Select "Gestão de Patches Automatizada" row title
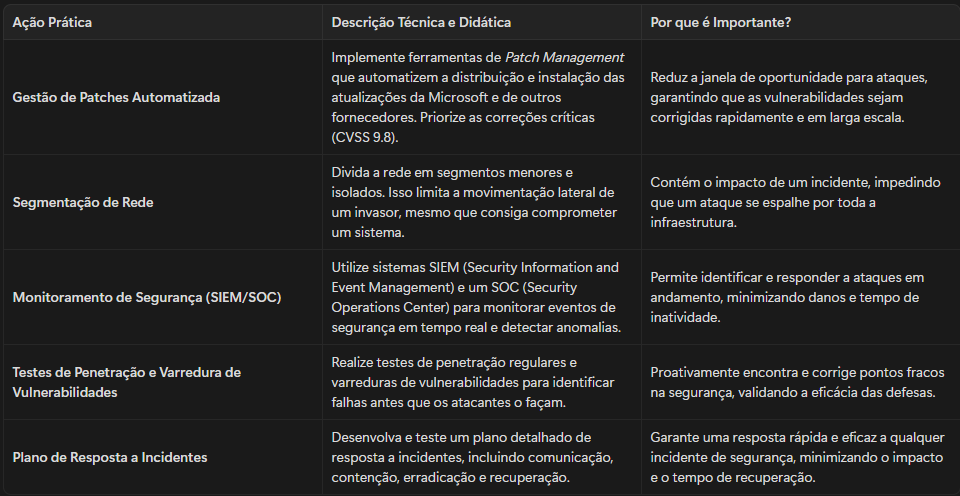960x496 pixels. 116,97
